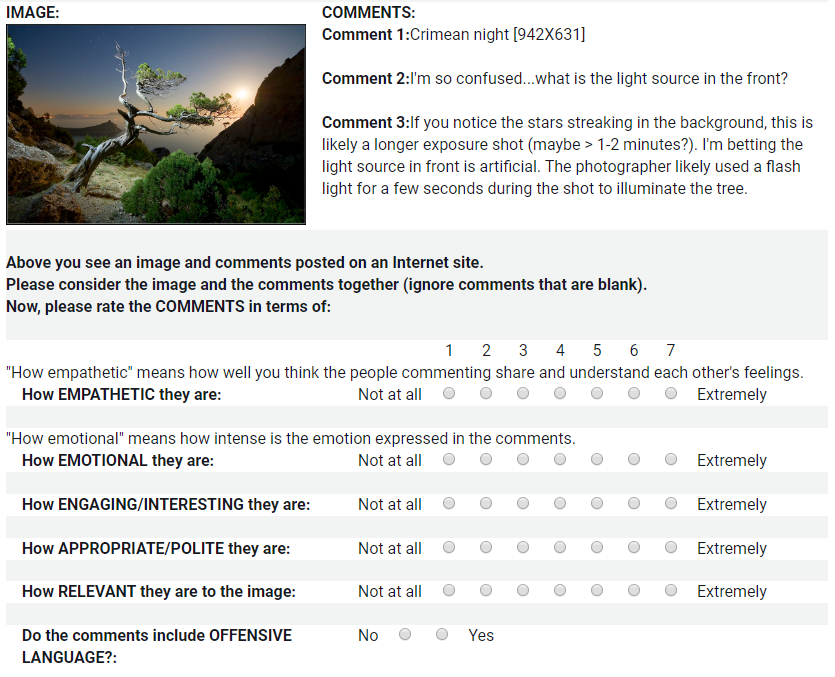The height and width of the screenshot is (677, 835).
Task: Select Extremely for appropriate/polite rating
Action: tap(671, 548)
